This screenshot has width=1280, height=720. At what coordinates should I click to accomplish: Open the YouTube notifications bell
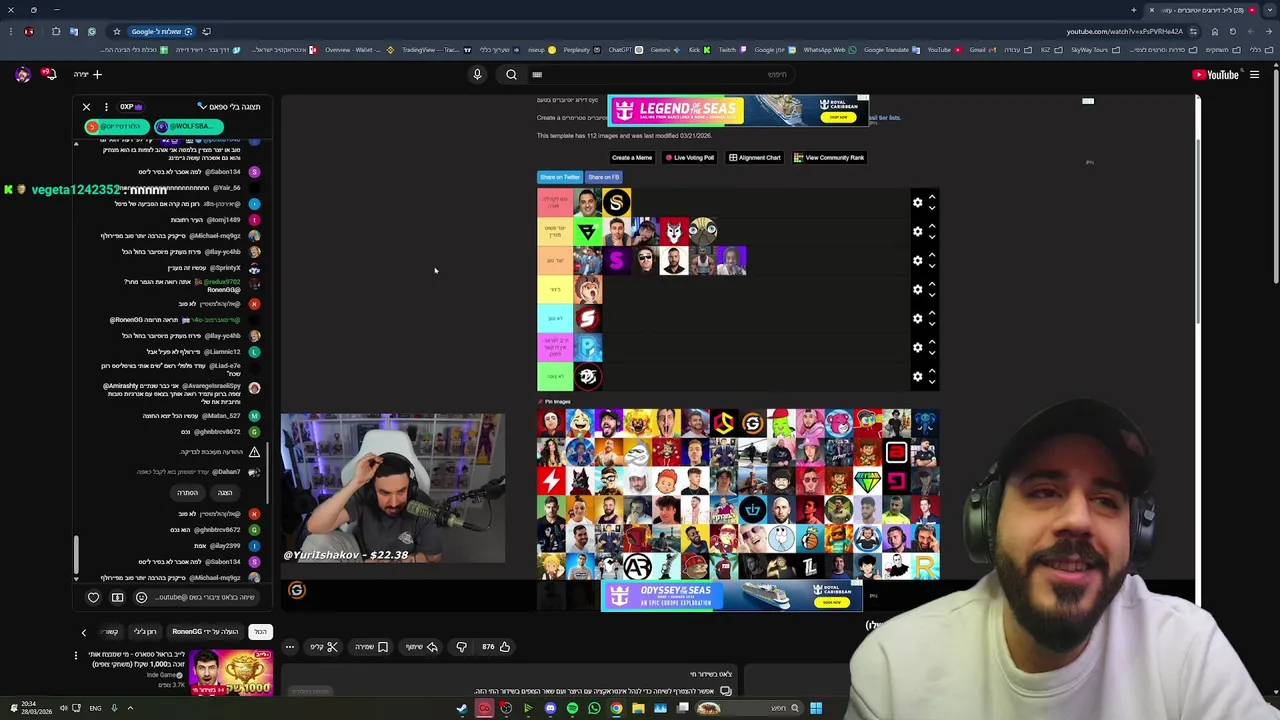coord(50,74)
